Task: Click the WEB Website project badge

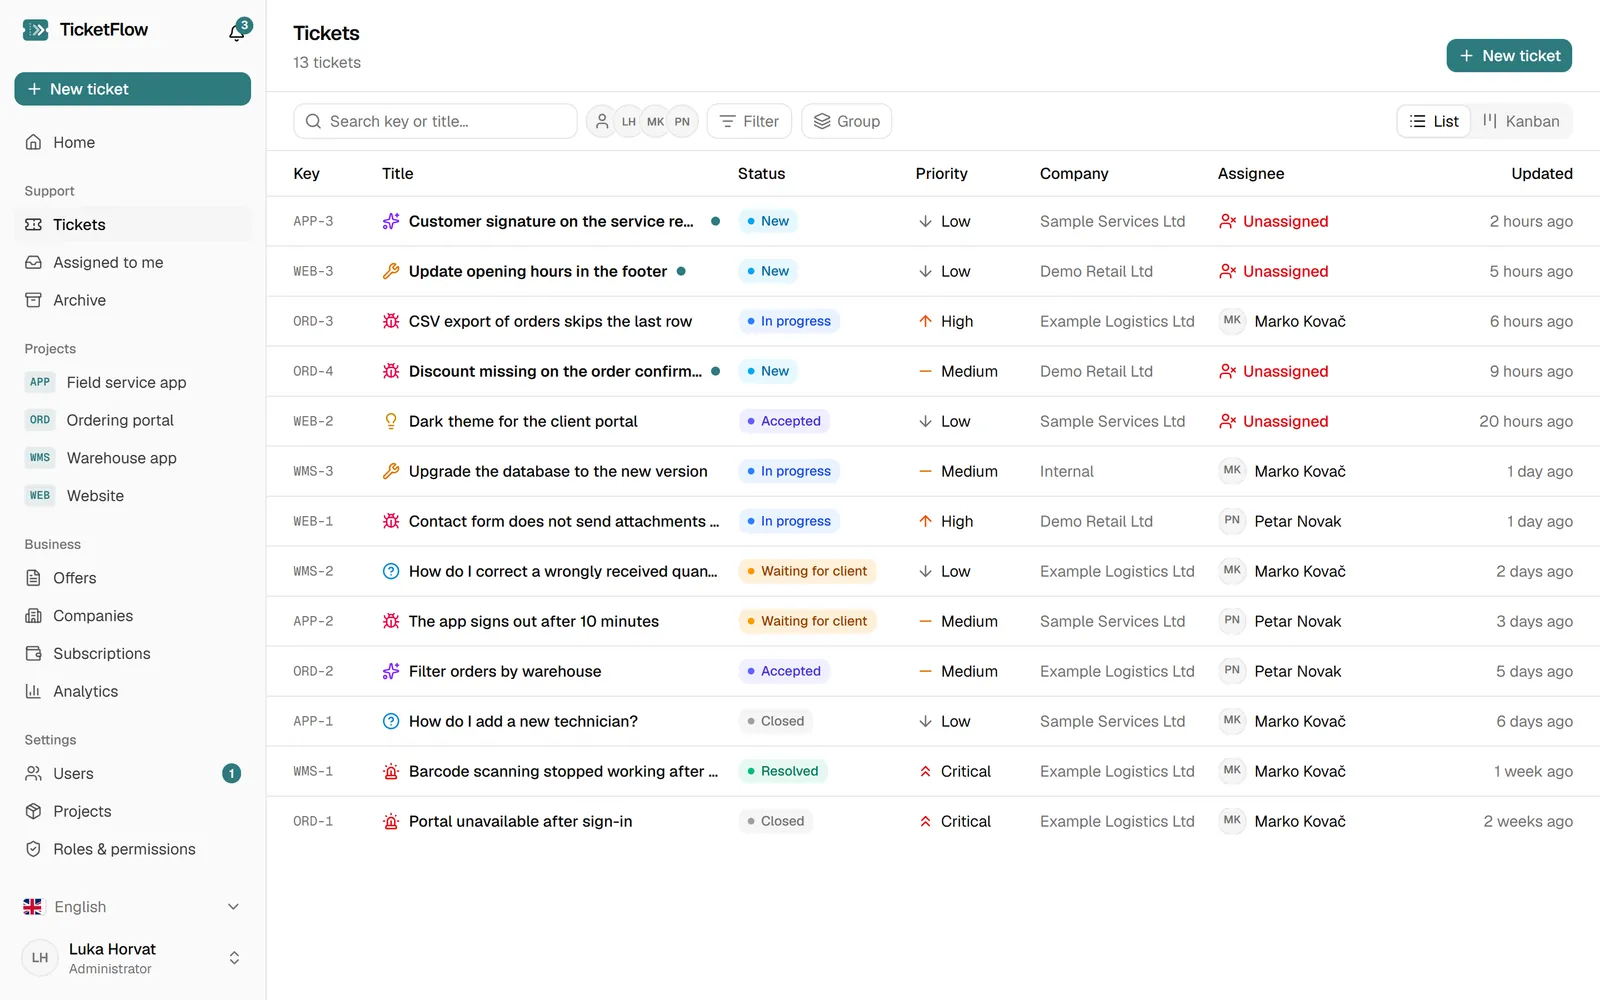Action: (x=40, y=496)
